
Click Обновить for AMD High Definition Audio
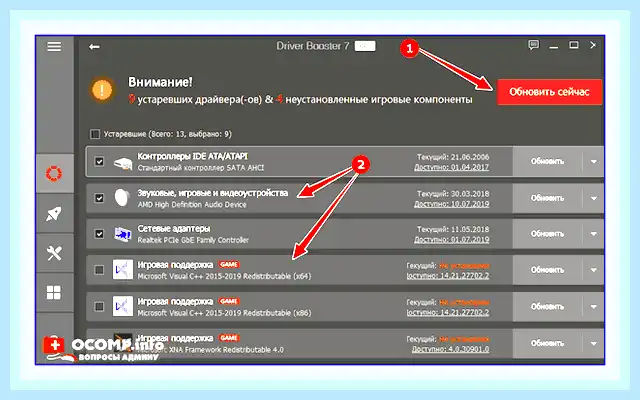547,198
